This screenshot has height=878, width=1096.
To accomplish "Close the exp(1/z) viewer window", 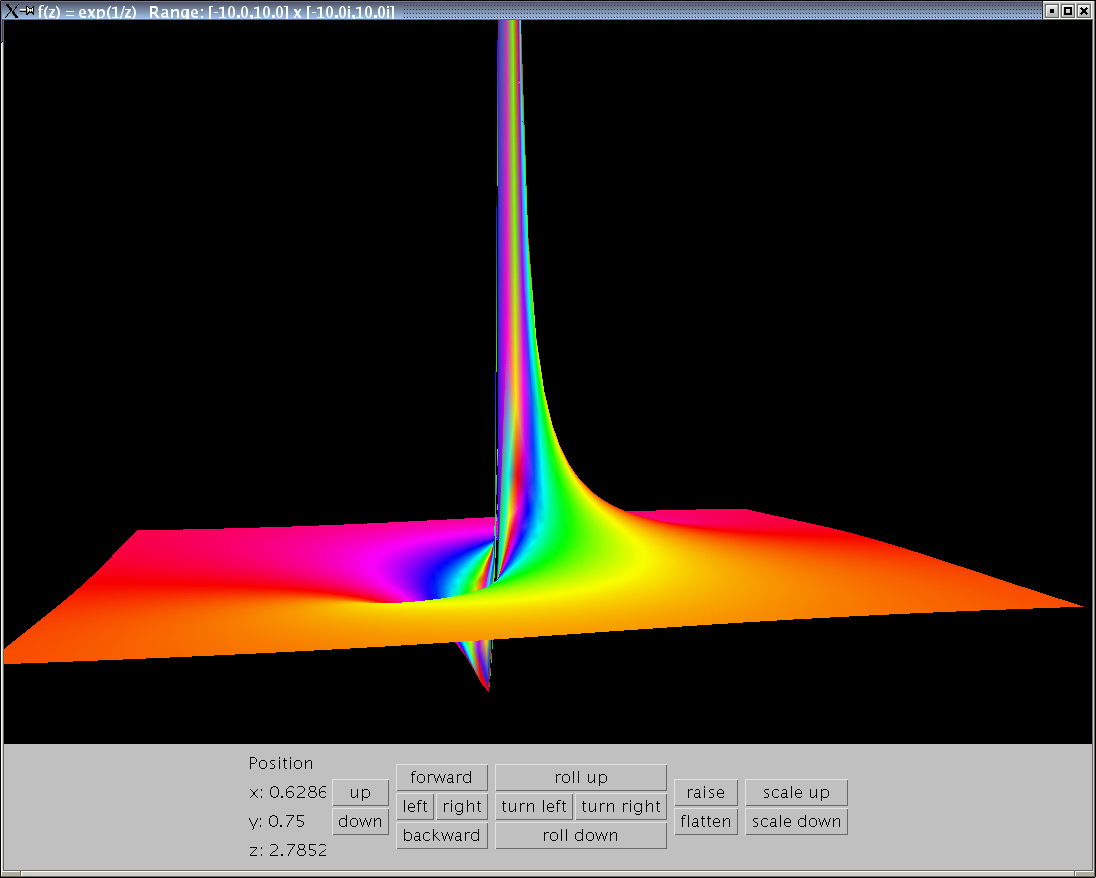I will (1084, 10).
